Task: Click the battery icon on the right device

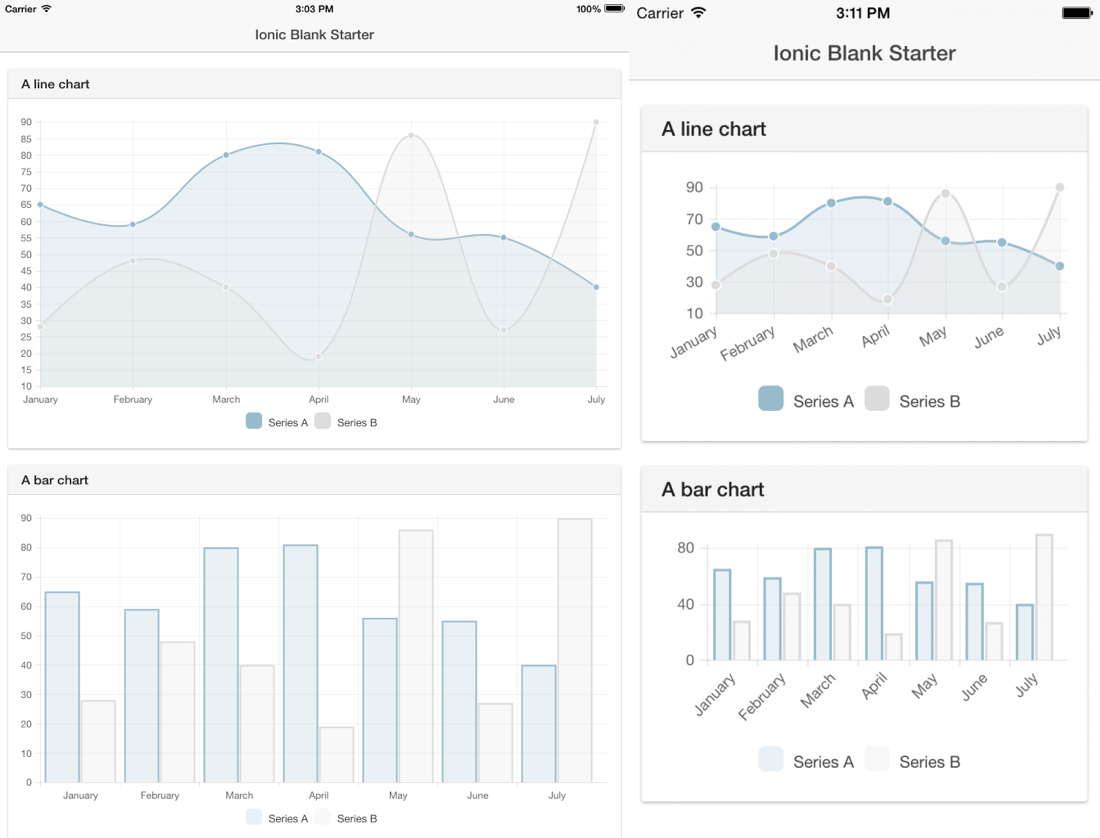Action: pos(1076,13)
